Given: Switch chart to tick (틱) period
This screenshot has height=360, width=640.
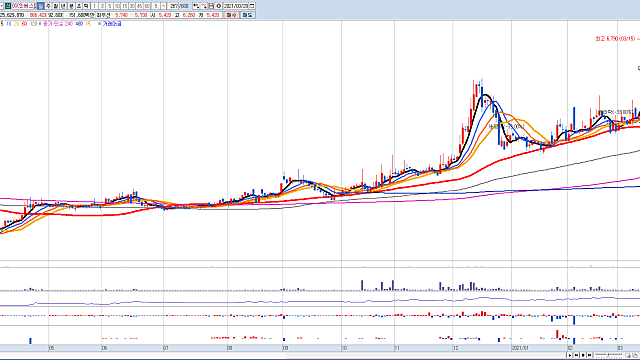Looking at the screenshot, I should (x=87, y=6).
